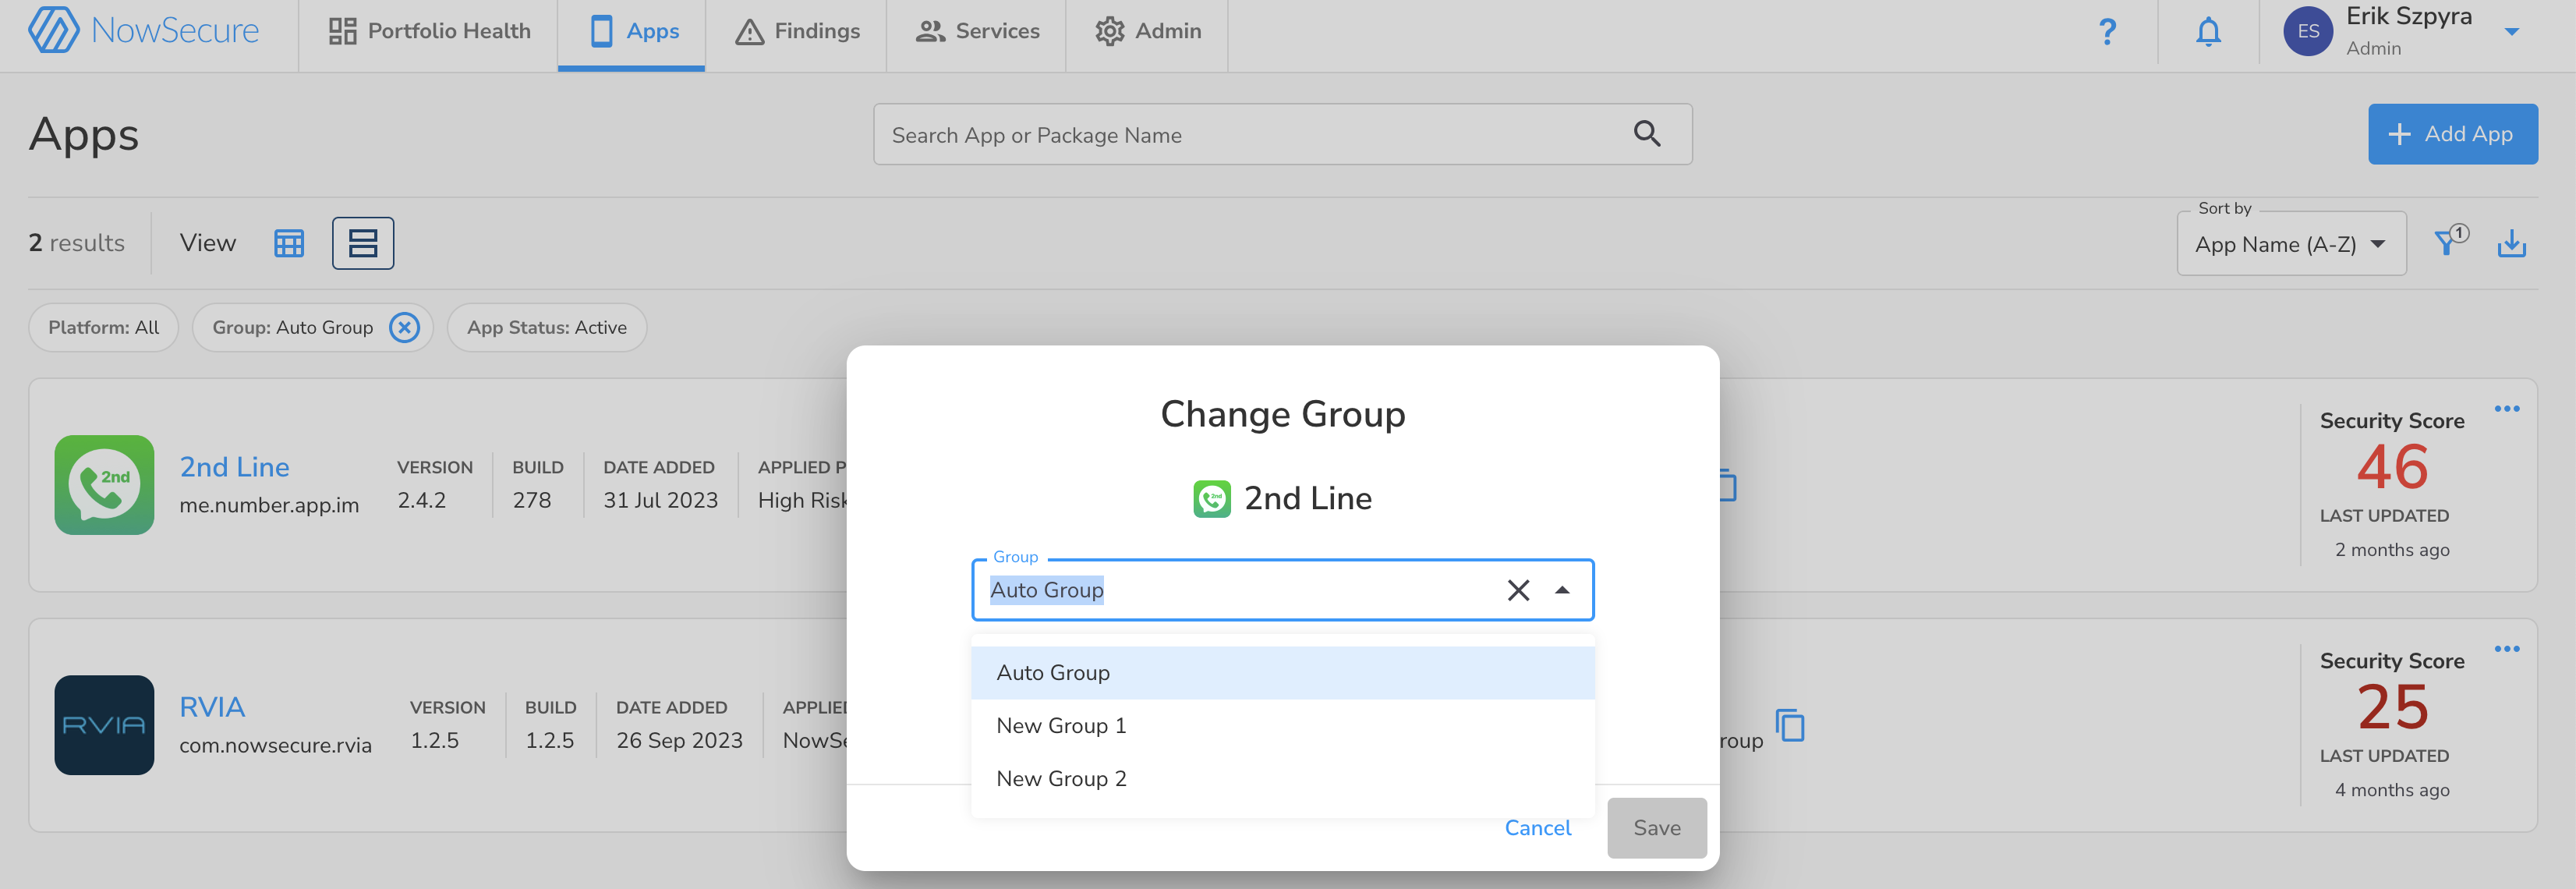Open the RVIA app link
This screenshot has width=2576, height=889.
click(212, 707)
